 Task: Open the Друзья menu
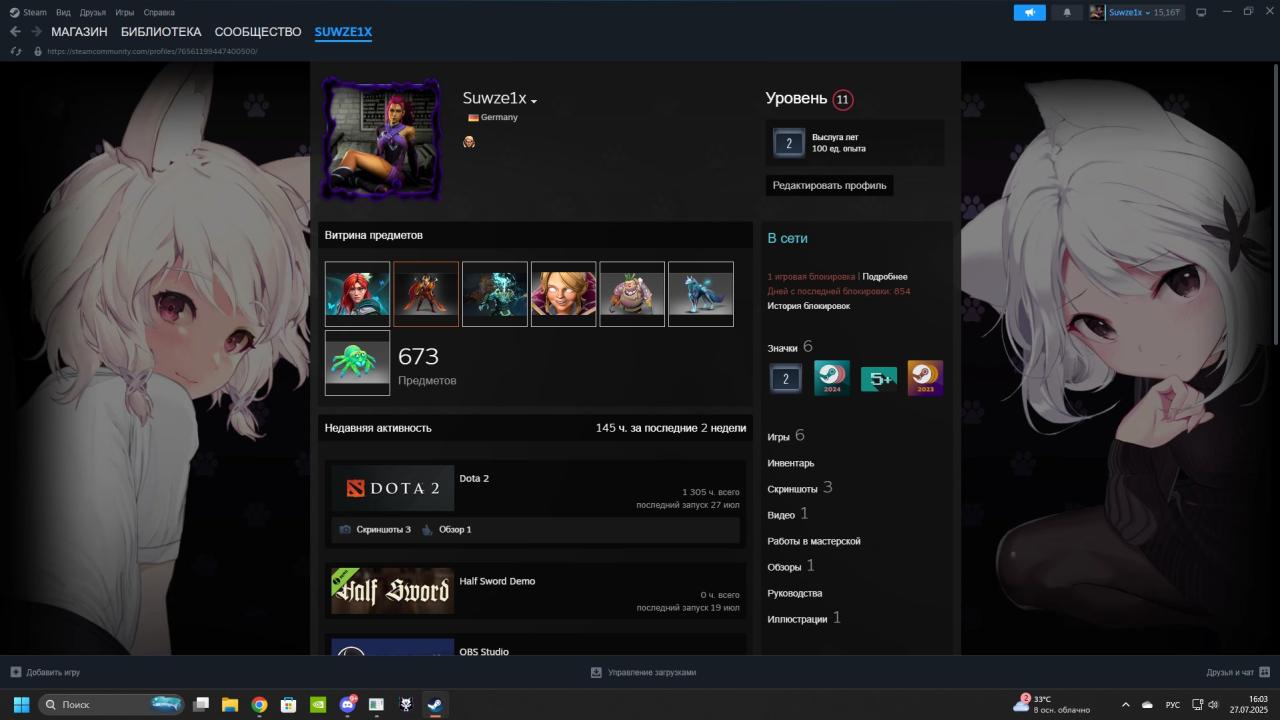pyautogui.click(x=92, y=13)
